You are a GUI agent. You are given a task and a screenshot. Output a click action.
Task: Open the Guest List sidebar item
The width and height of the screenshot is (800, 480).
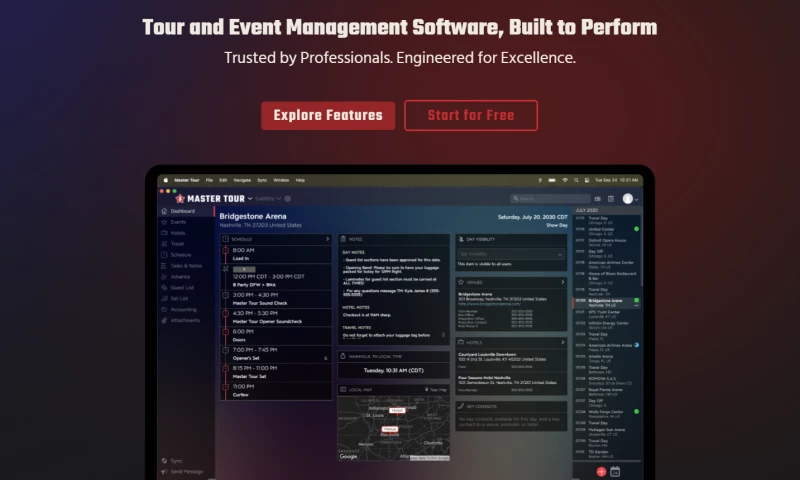(x=181, y=287)
